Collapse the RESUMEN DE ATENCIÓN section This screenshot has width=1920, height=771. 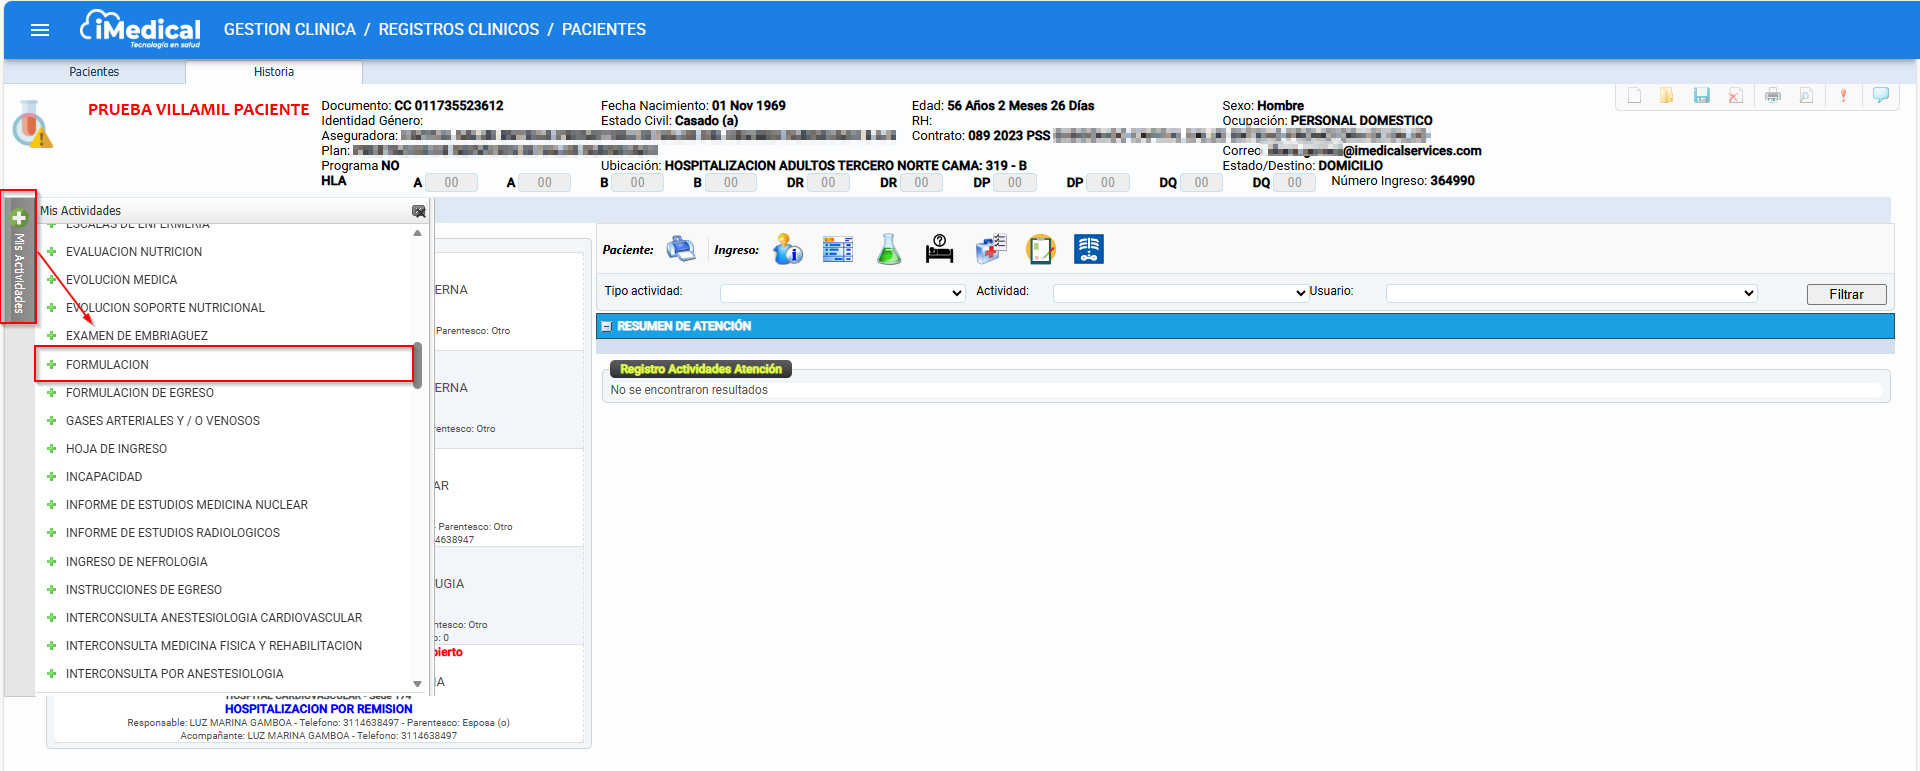606,327
